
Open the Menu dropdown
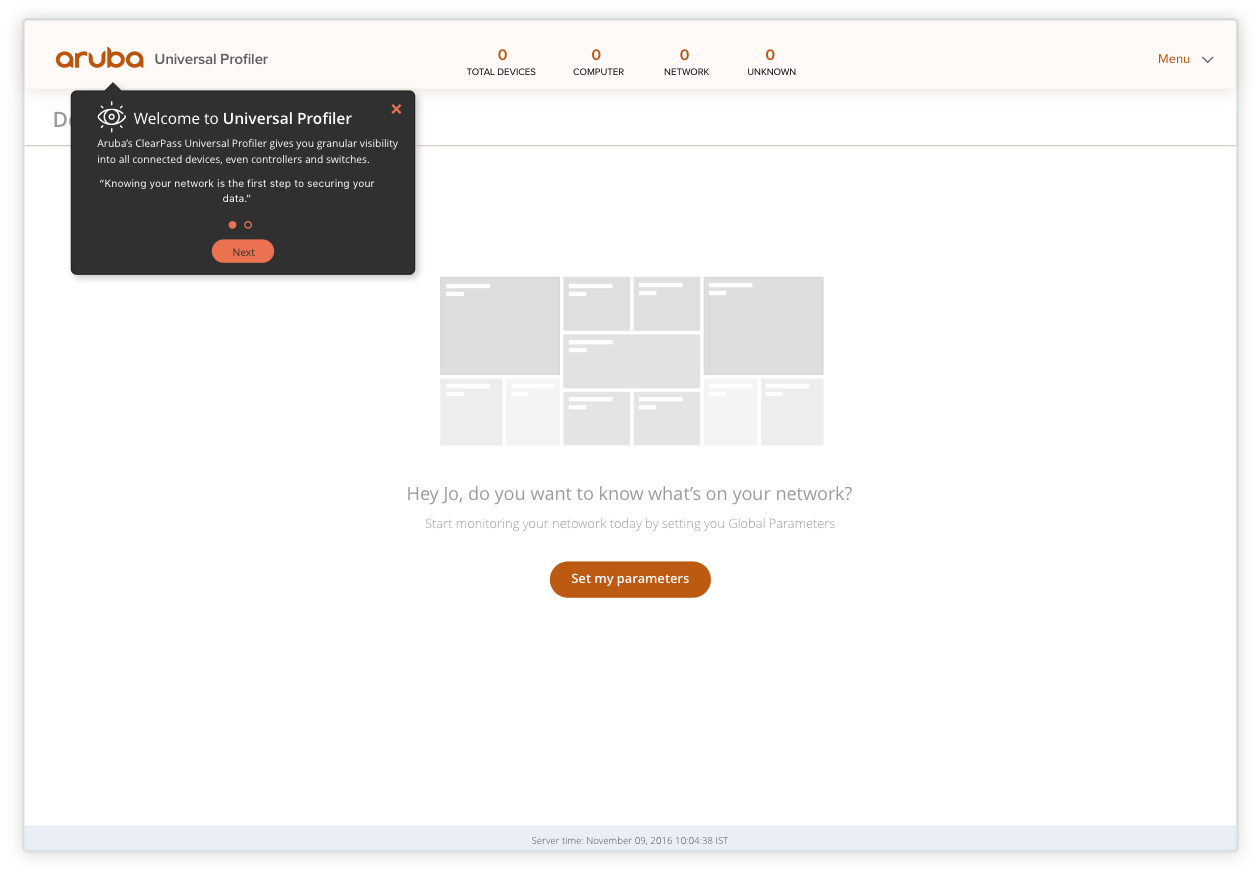[1174, 59]
